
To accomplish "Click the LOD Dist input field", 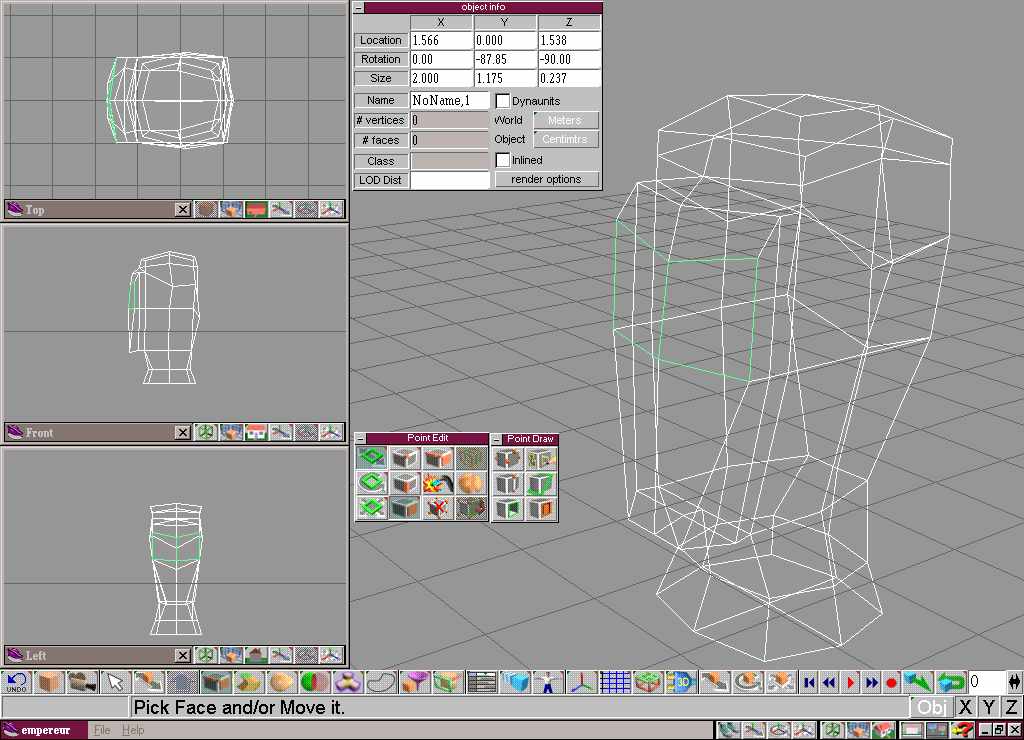I will (449, 180).
